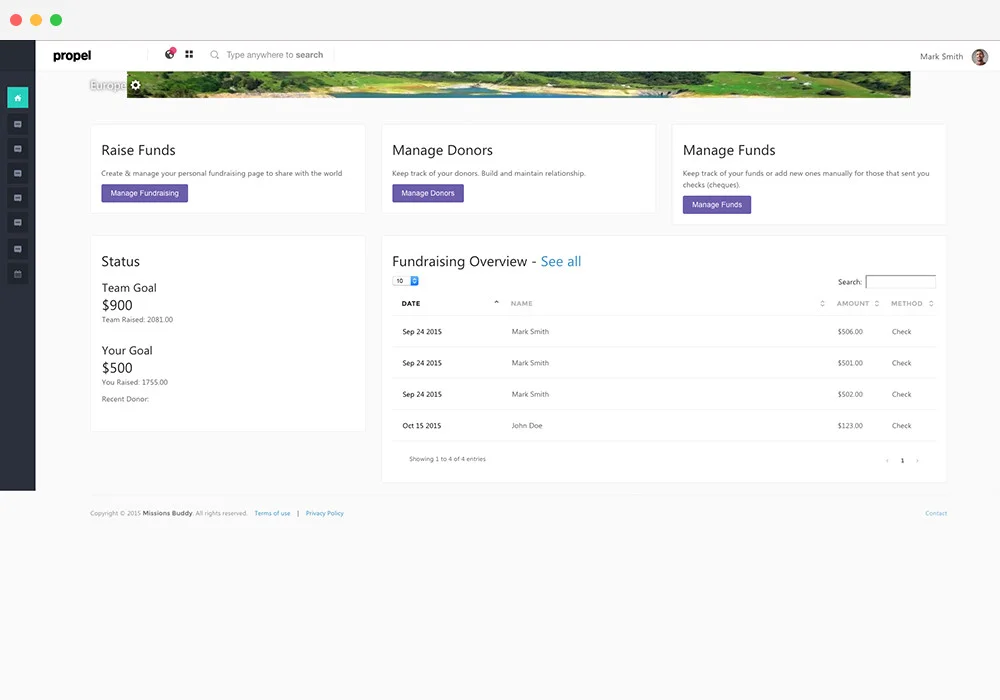The height and width of the screenshot is (700, 1000).
Task: Select the calendar icon in the sidebar
Action: point(17,273)
